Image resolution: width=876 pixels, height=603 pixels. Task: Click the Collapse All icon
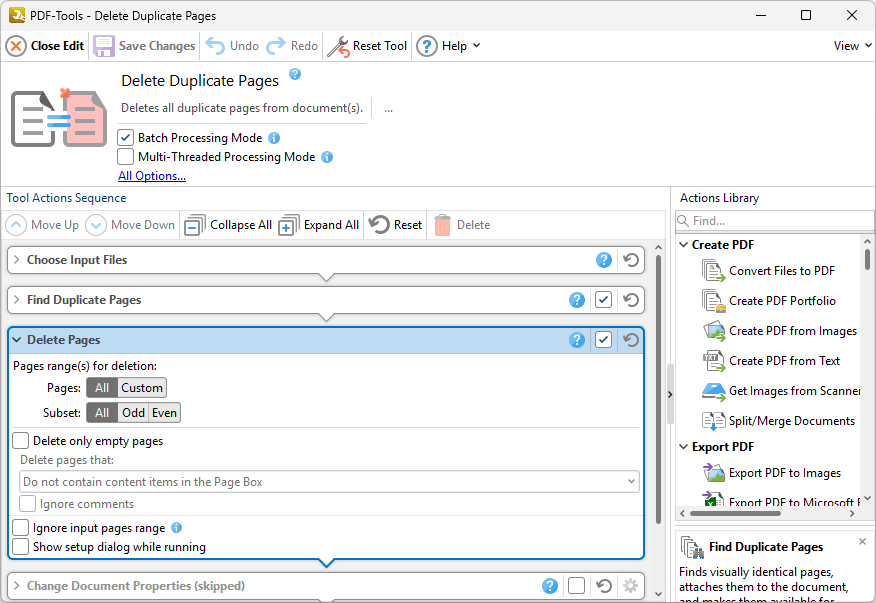195,225
